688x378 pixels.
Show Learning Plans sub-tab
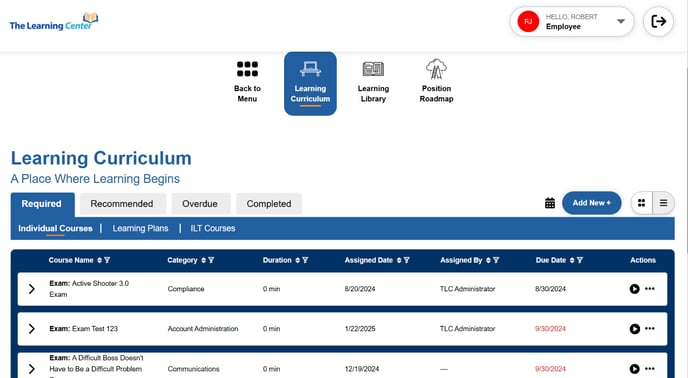pos(140,228)
